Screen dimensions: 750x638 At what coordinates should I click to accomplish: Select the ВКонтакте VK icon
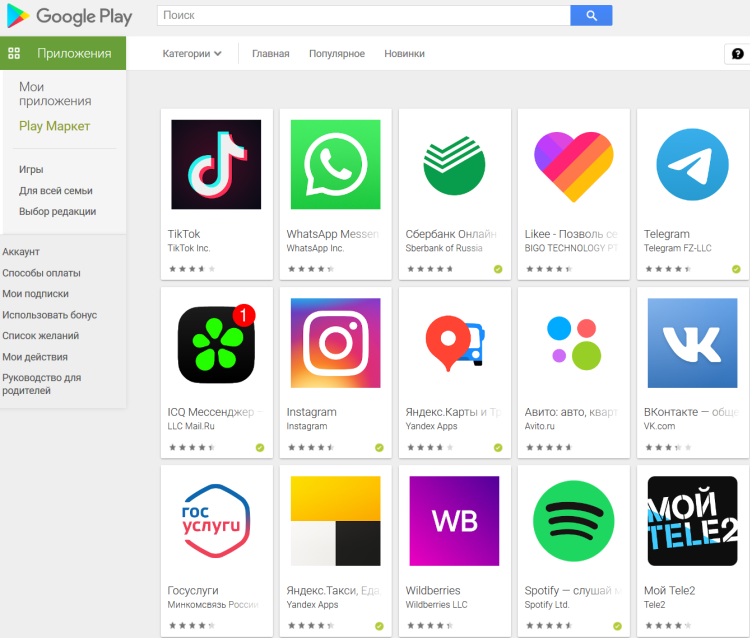point(692,343)
